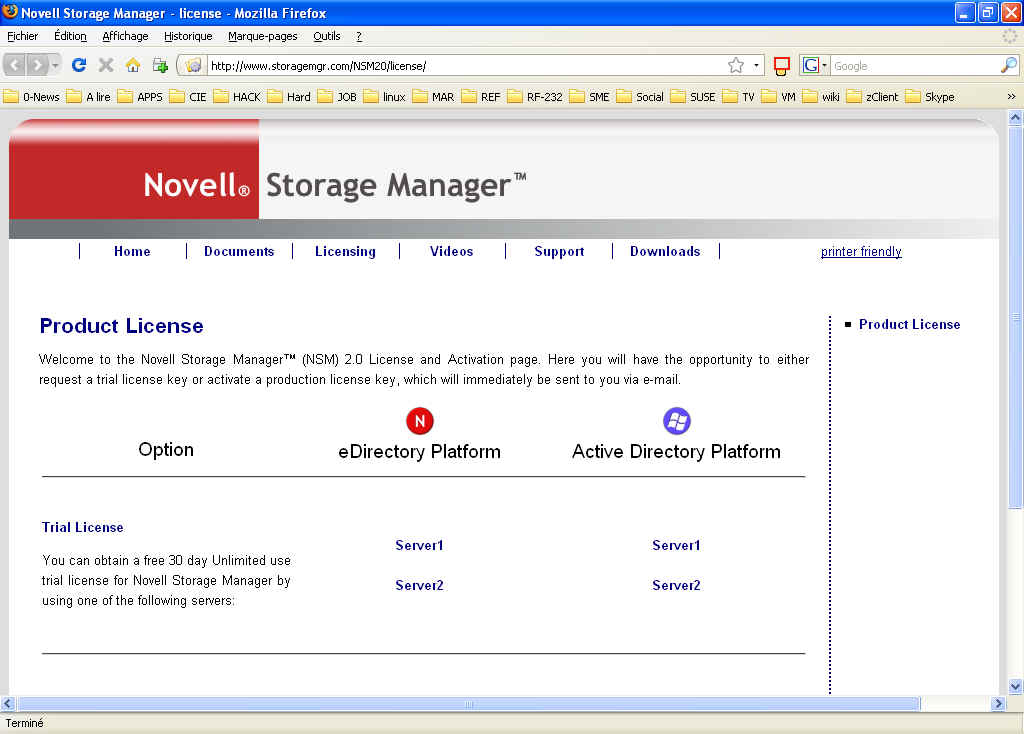Open the A lire bookmark folder
Viewport: 1024px width, 734px height.
(89, 97)
